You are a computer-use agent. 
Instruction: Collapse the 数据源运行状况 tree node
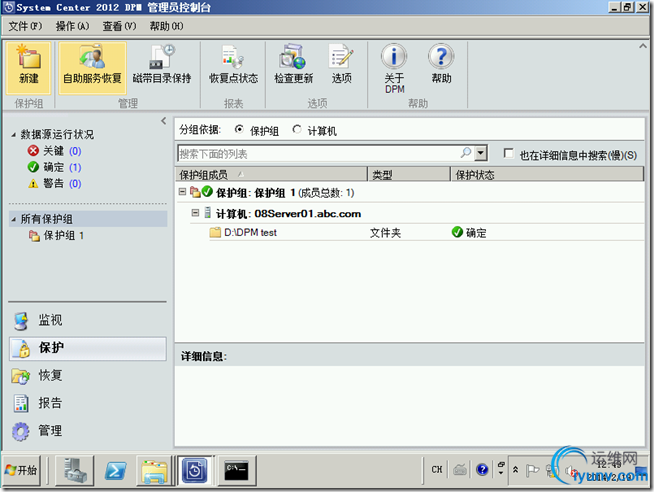[13, 135]
